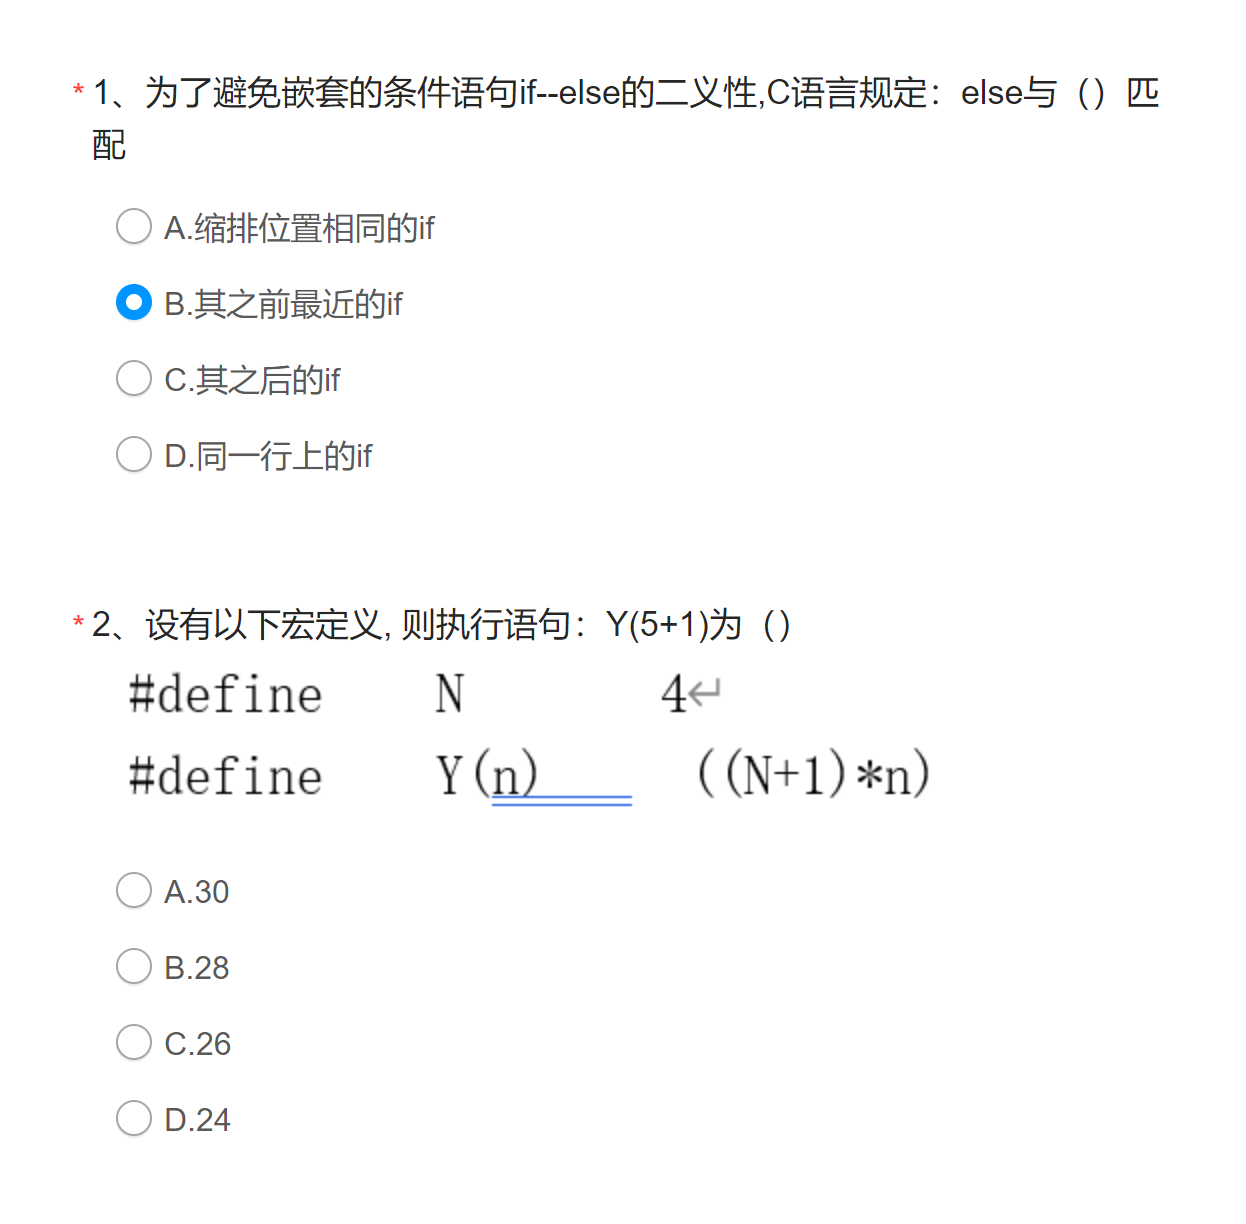Click the option label text 同一行上的if

(x=283, y=456)
